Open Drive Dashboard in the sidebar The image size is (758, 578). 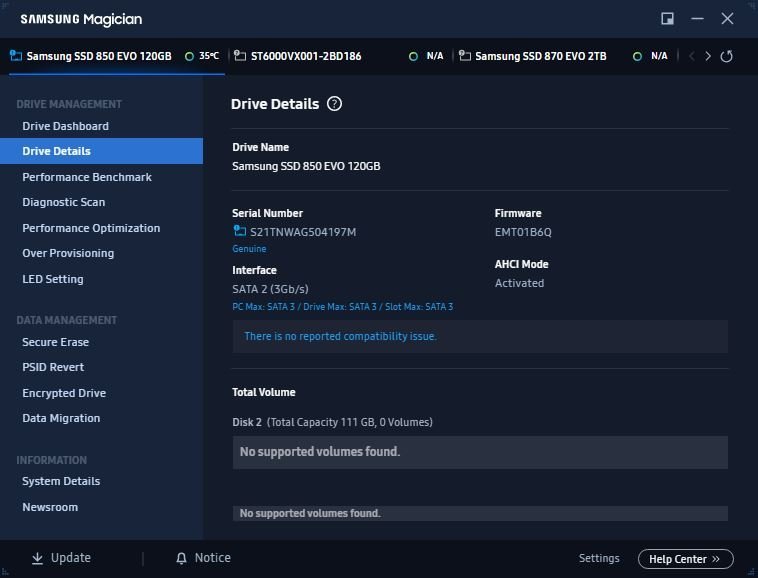click(65, 126)
